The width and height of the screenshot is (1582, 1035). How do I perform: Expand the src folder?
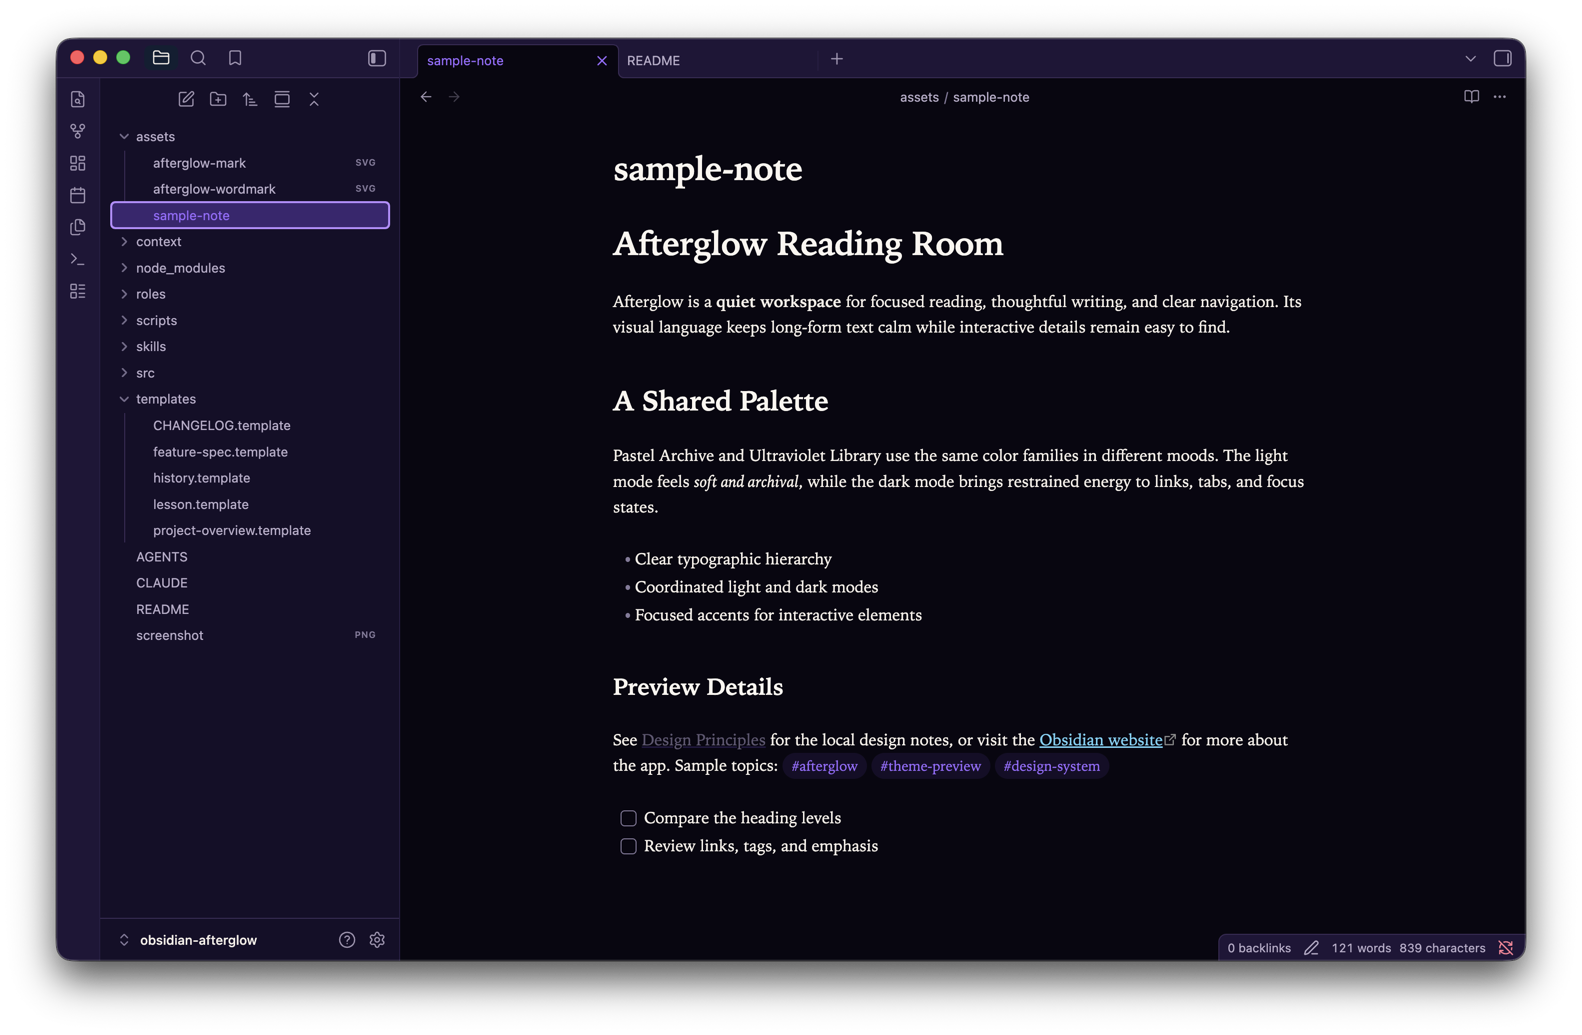250,372
